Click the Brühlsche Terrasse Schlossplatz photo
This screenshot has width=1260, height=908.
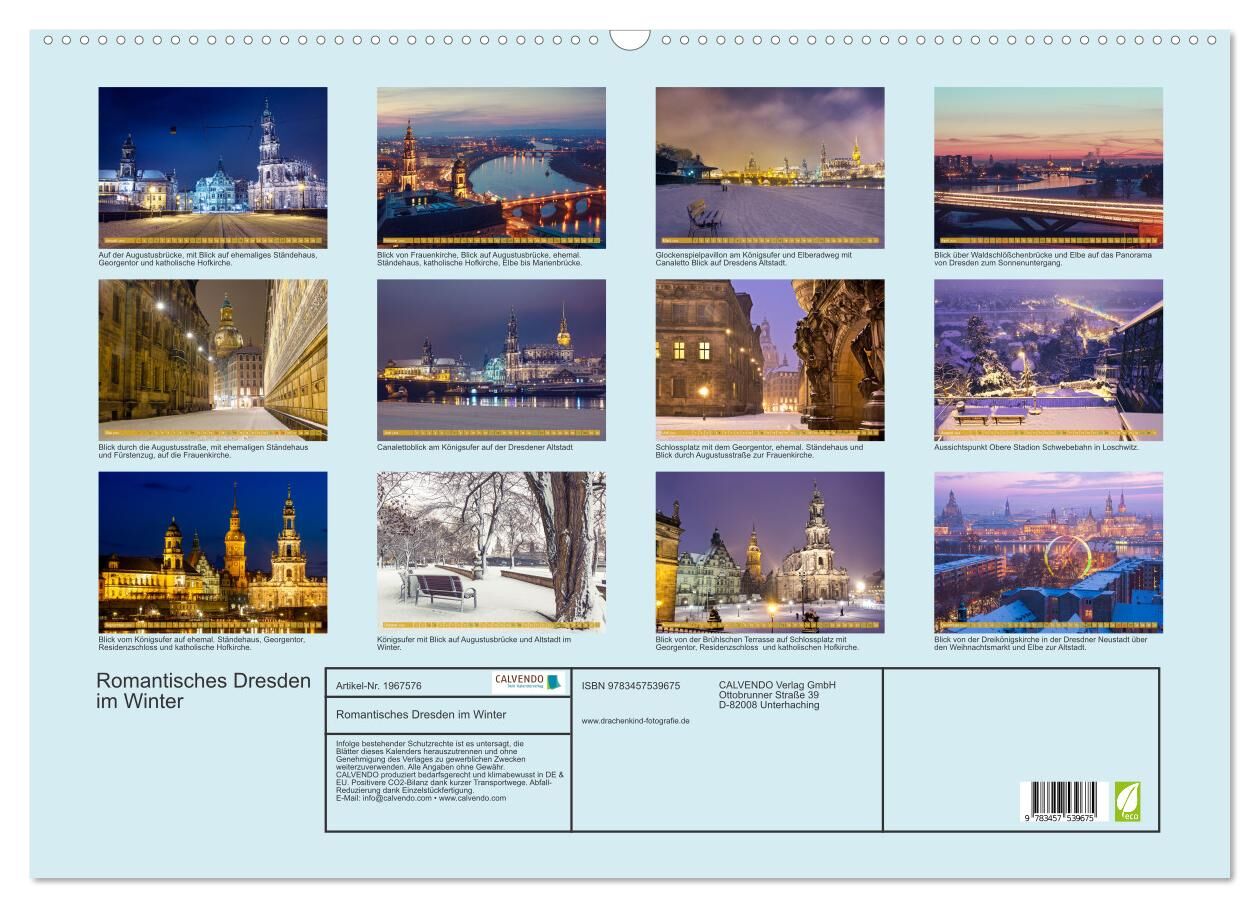point(769,552)
